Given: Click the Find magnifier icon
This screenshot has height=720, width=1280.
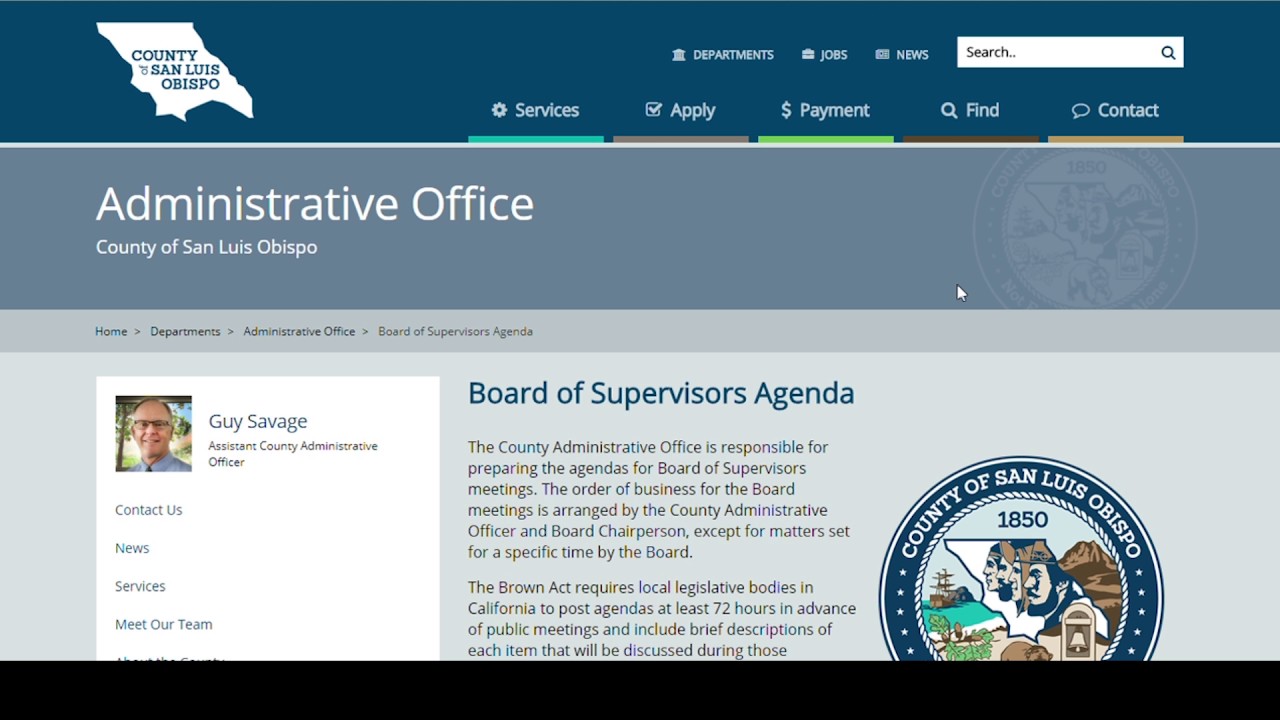Looking at the screenshot, I should tap(949, 110).
